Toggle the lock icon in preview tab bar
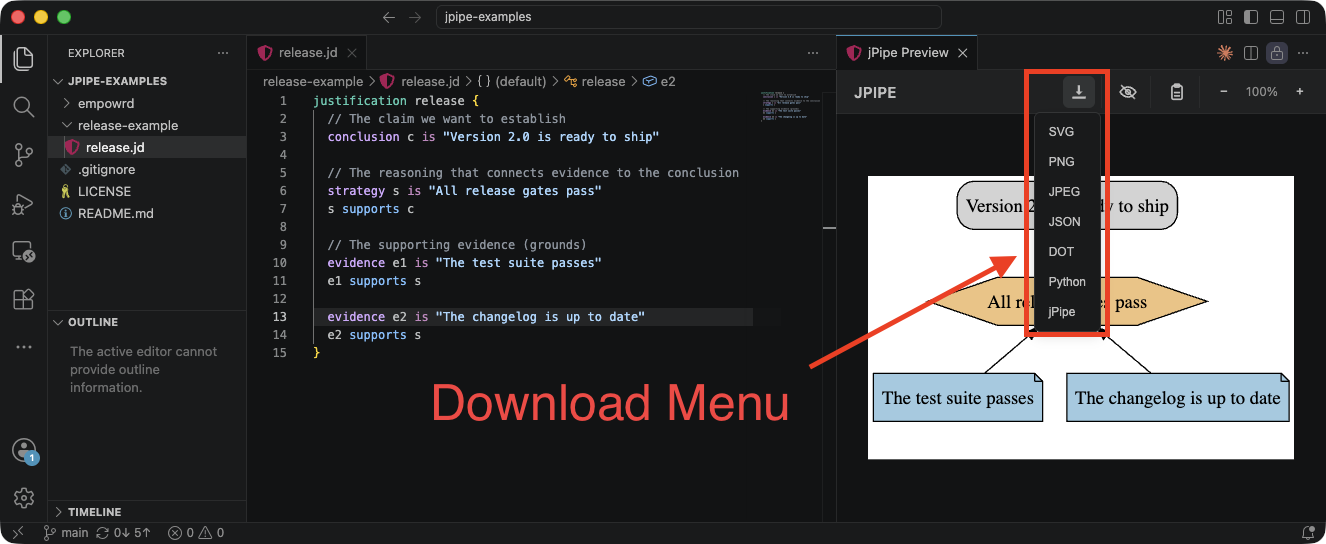Screen dimensions: 1326x544 [1276, 53]
